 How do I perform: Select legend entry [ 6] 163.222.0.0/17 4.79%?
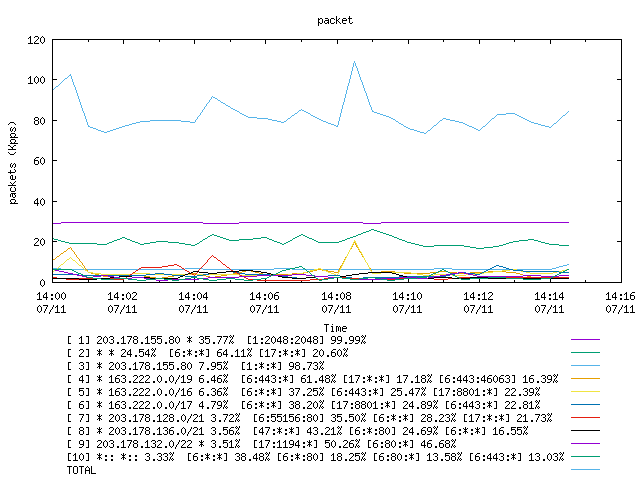[304, 405]
